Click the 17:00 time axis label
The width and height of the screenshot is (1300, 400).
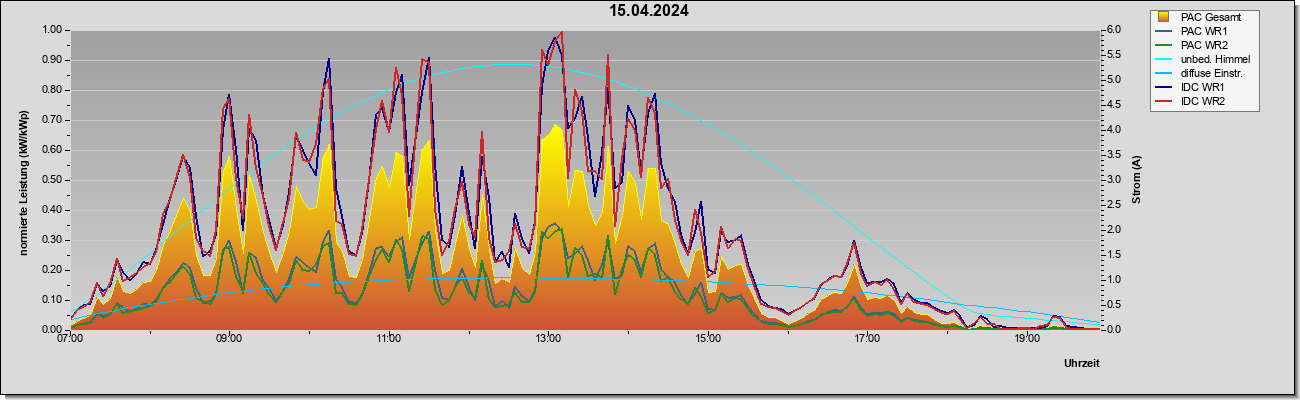(867, 339)
